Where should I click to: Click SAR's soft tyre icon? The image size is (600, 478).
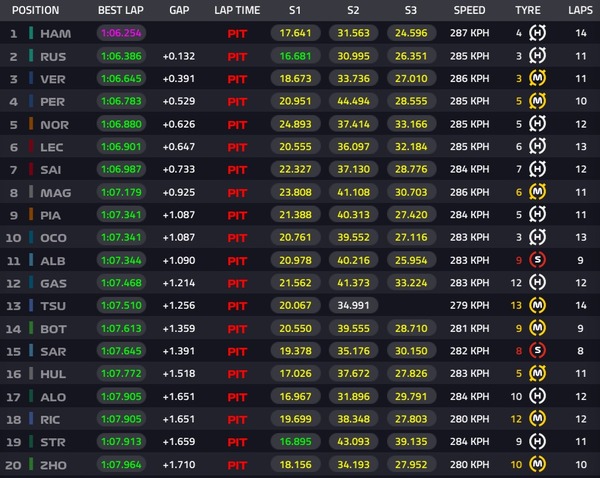[x=537, y=351]
